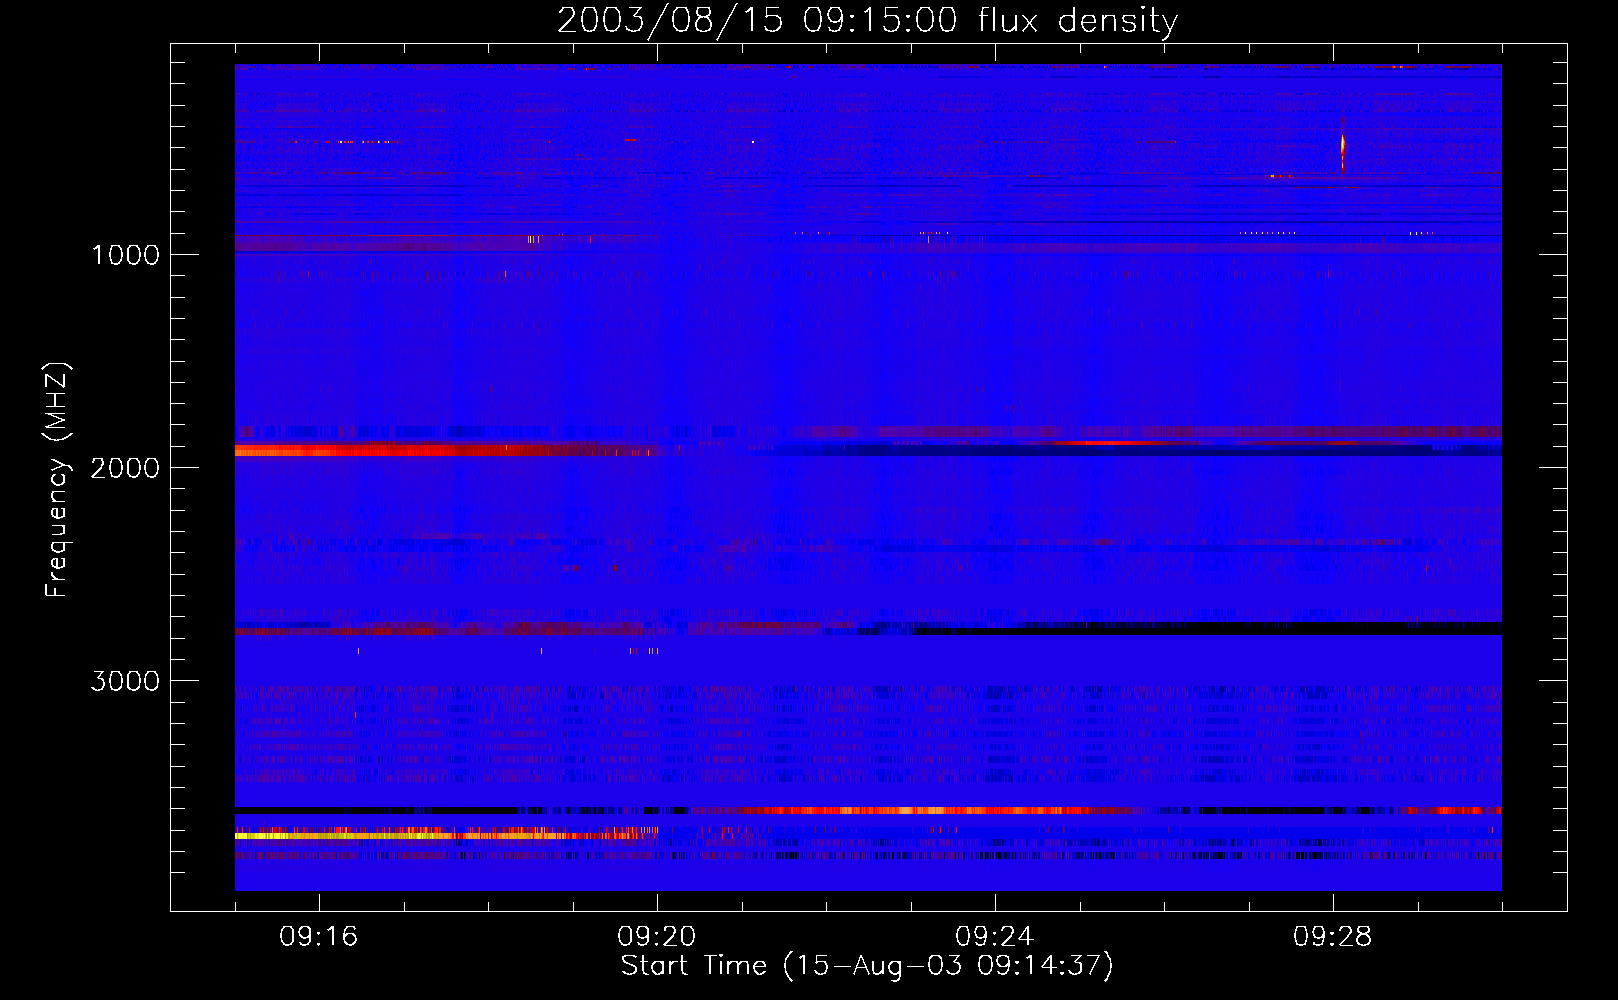The height and width of the screenshot is (1000, 1618).
Task: Click the 09:28 time tick label
Action: pos(1333,937)
